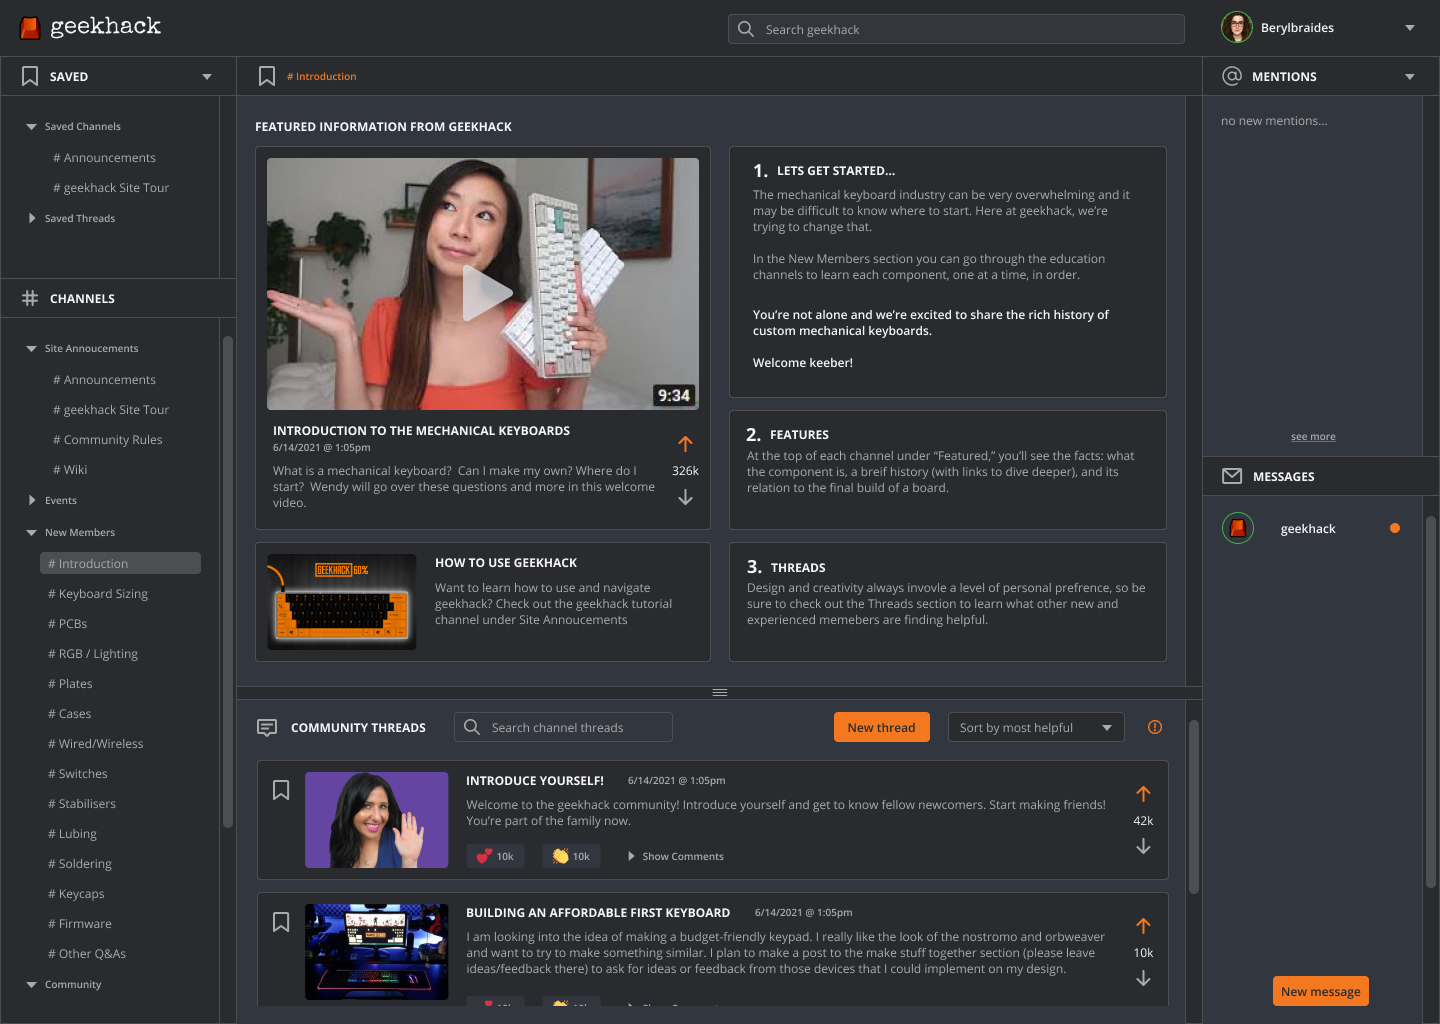Click the How To Use Geekhack card title
Viewport: 1440px width, 1024px height.
506,563
